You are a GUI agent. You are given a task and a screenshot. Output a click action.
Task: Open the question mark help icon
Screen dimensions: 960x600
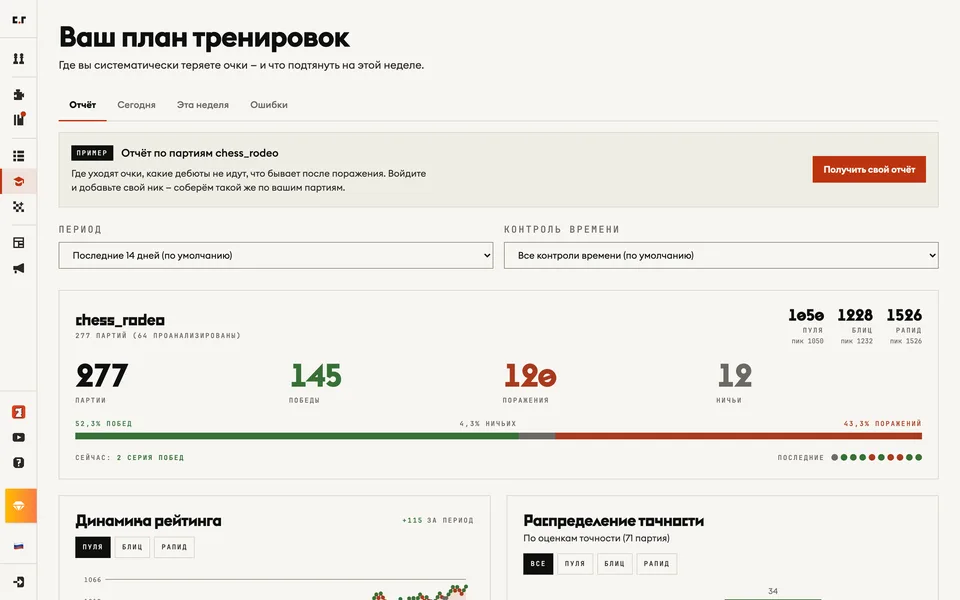[19, 462]
